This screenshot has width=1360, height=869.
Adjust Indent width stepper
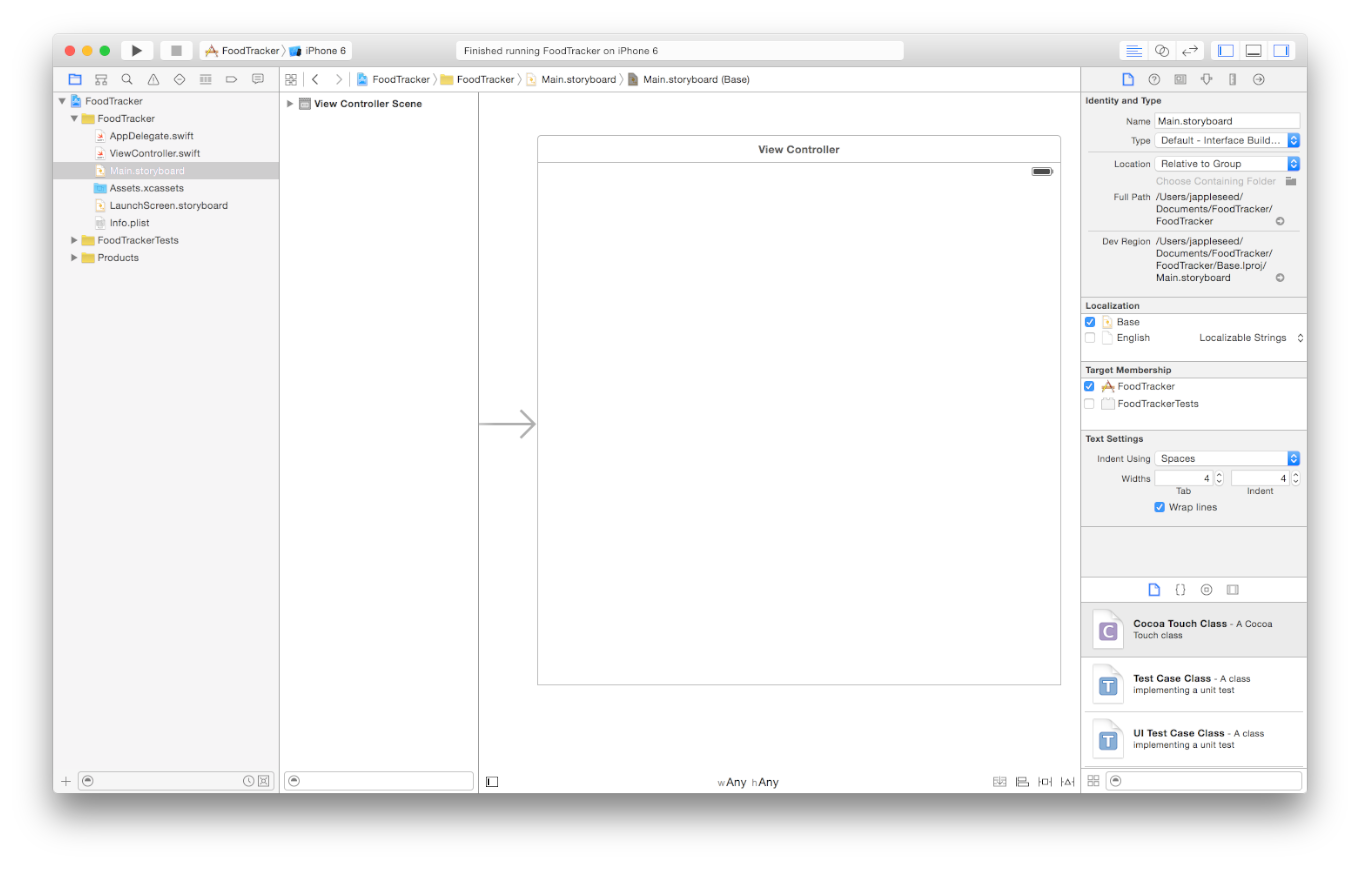[x=1296, y=478]
